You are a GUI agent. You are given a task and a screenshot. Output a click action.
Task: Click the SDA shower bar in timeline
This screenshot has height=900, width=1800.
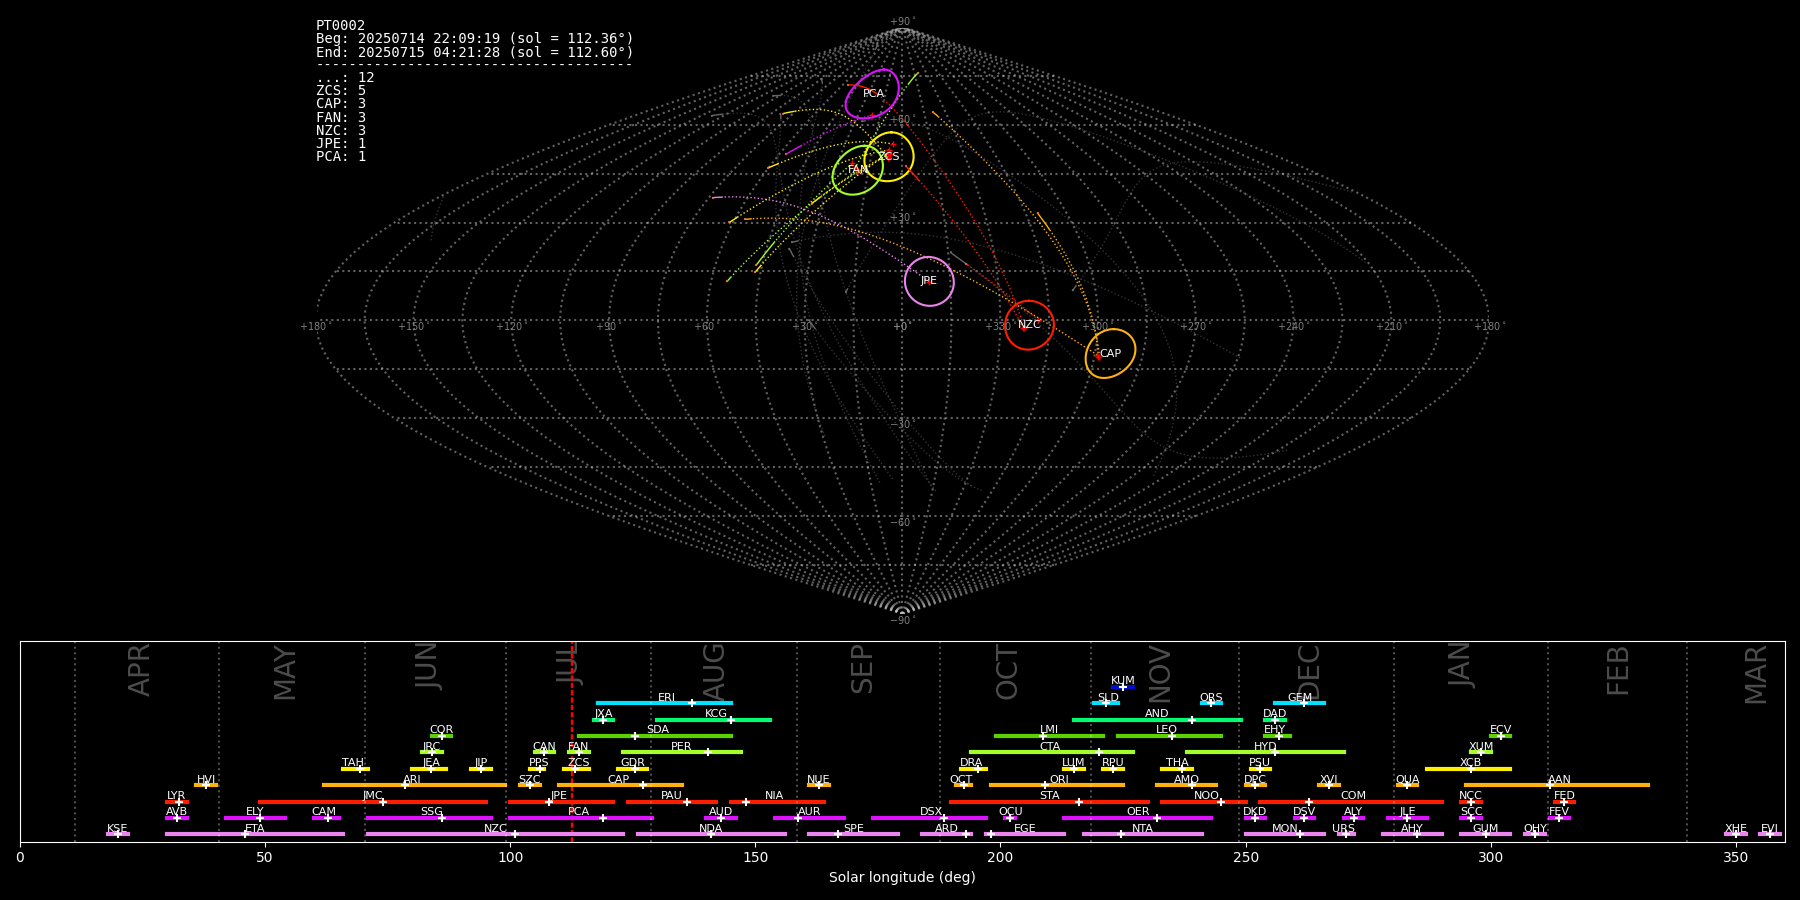click(x=655, y=736)
